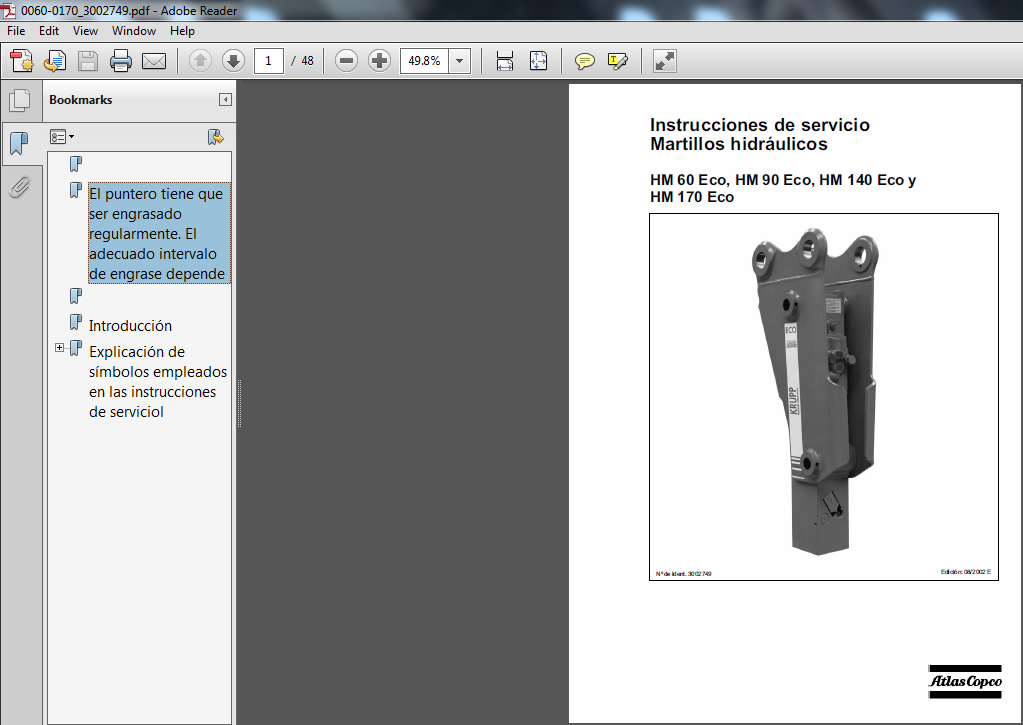This screenshot has height=725, width=1023.
Task: Select the blank bookmark above Introducción
Action: (76, 296)
